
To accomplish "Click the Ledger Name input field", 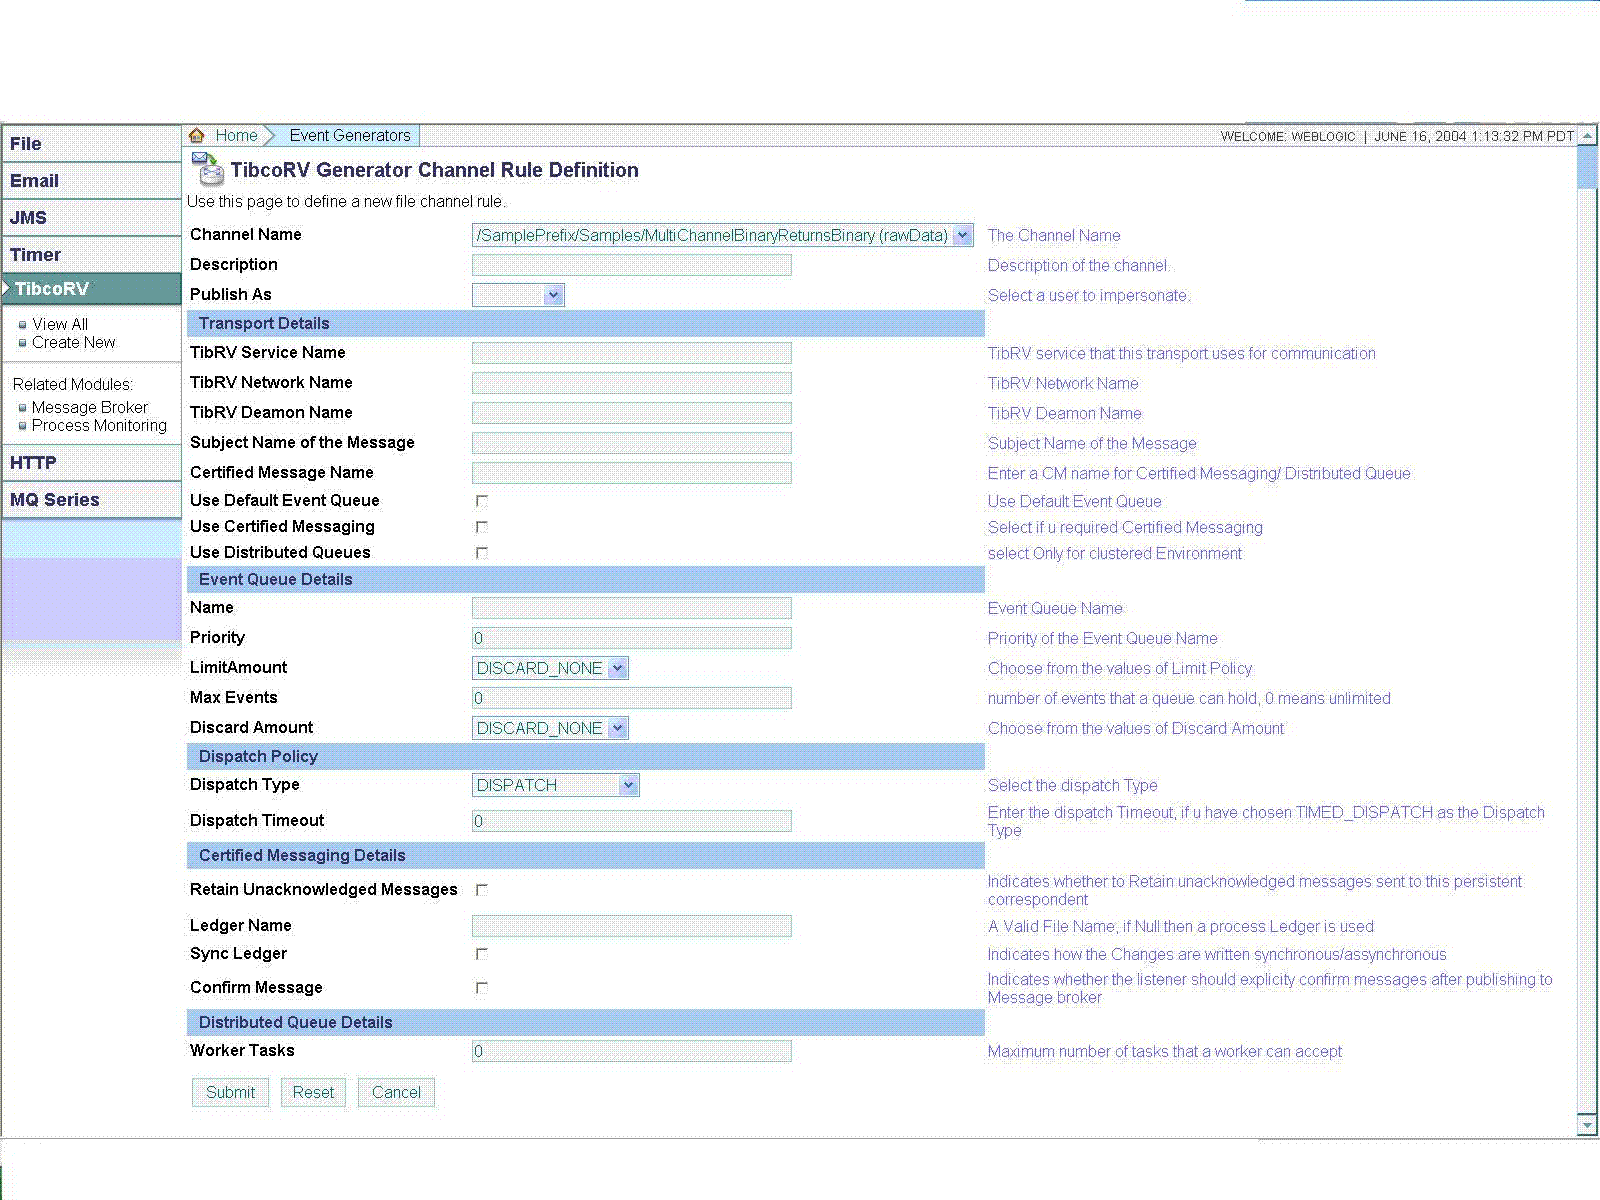I will tap(632, 926).
